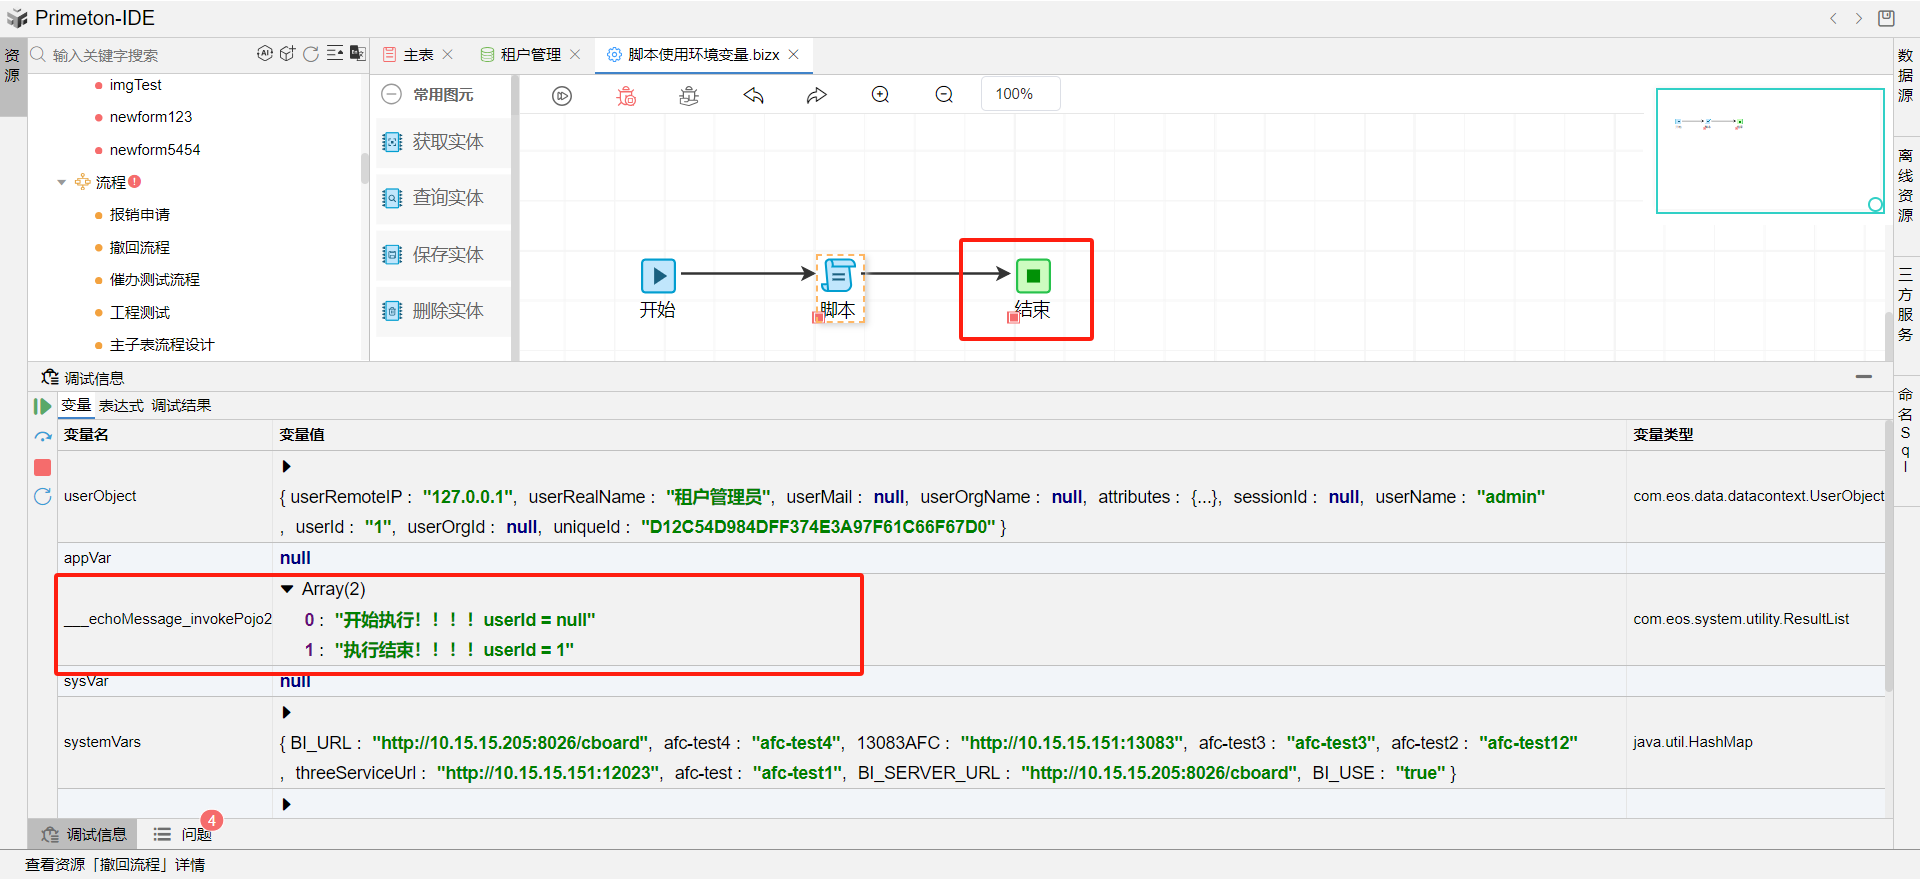Zoom in using the magnifier plus icon
This screenshot has width=1920, height=880.
point(880,95)
